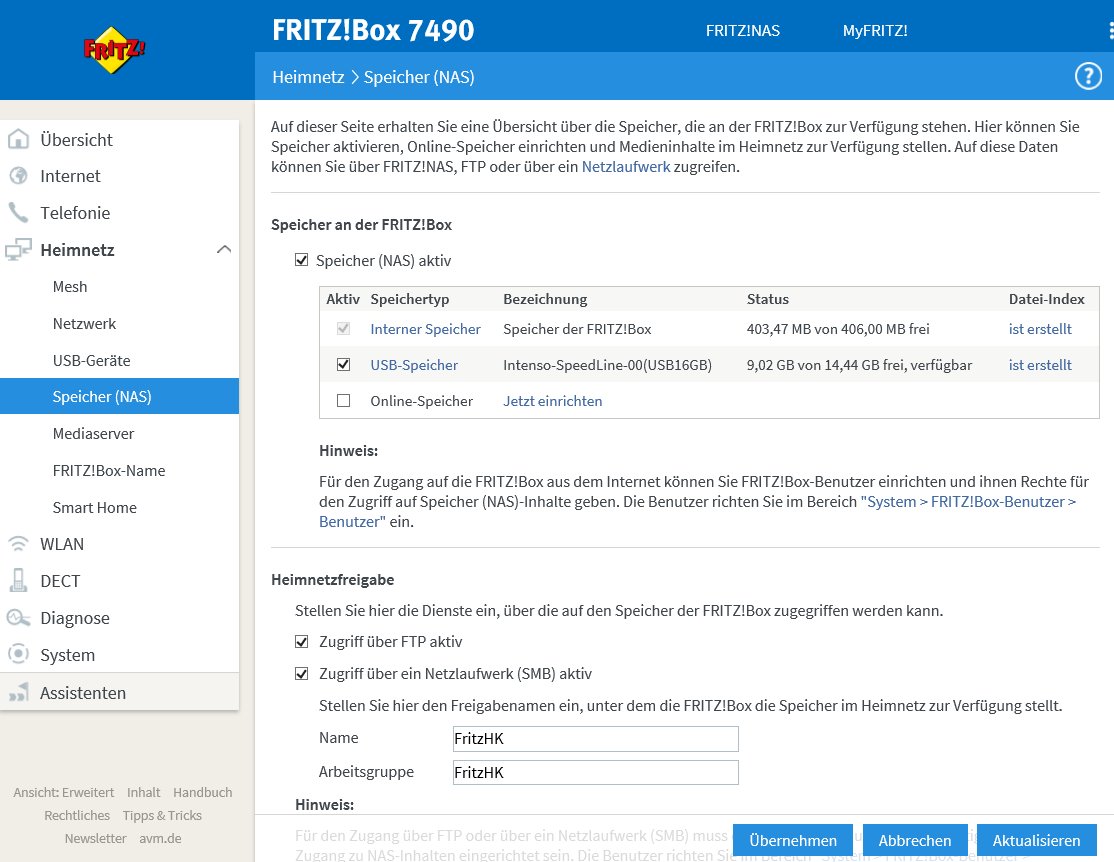Screen dimensions: 1114x862
Task: Open the three-dot menu in header
Action: point(1110,31)
